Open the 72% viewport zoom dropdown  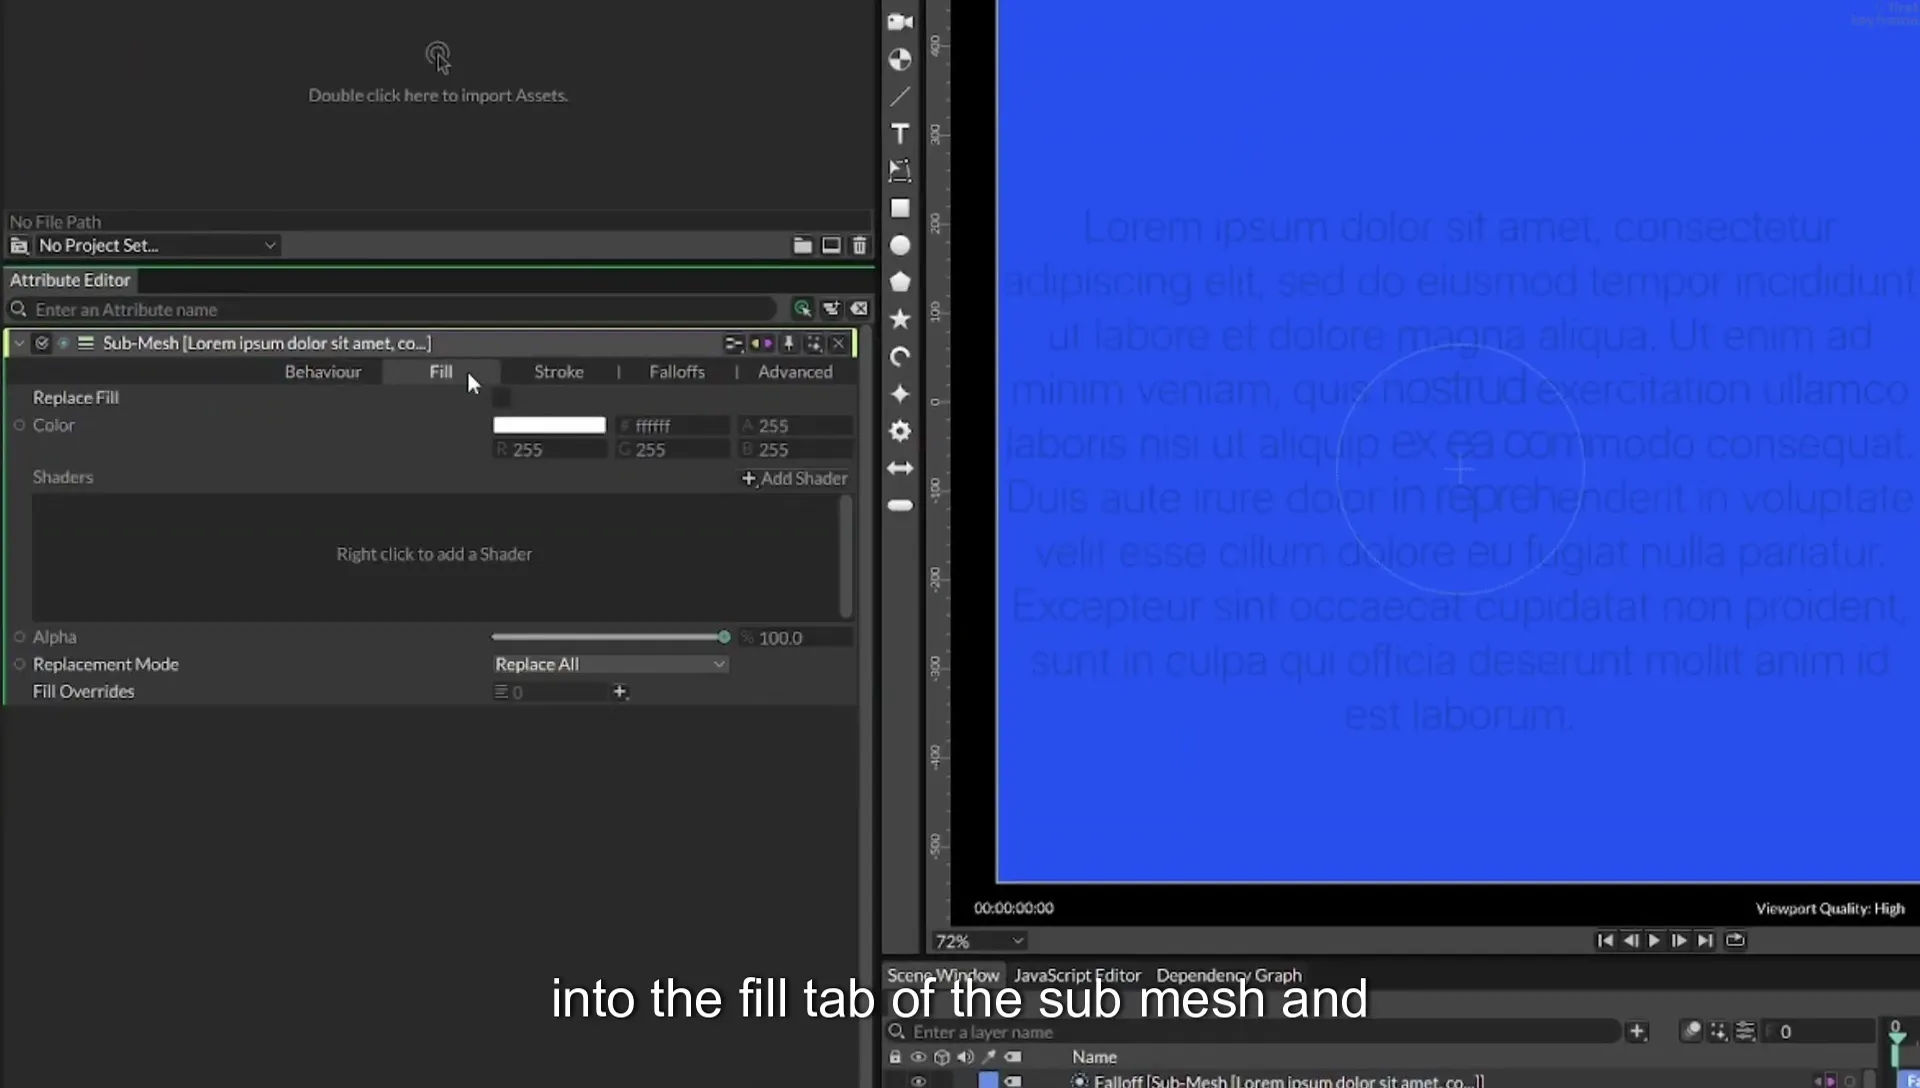[x=979, y=941]
